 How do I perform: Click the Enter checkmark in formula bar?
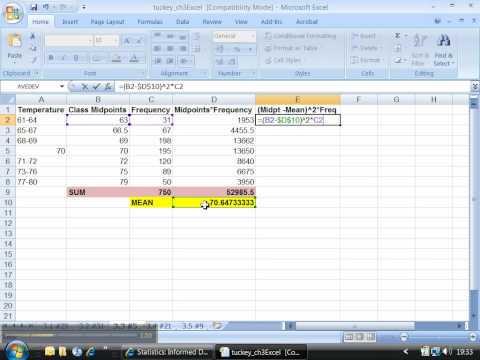coord(97,87)
